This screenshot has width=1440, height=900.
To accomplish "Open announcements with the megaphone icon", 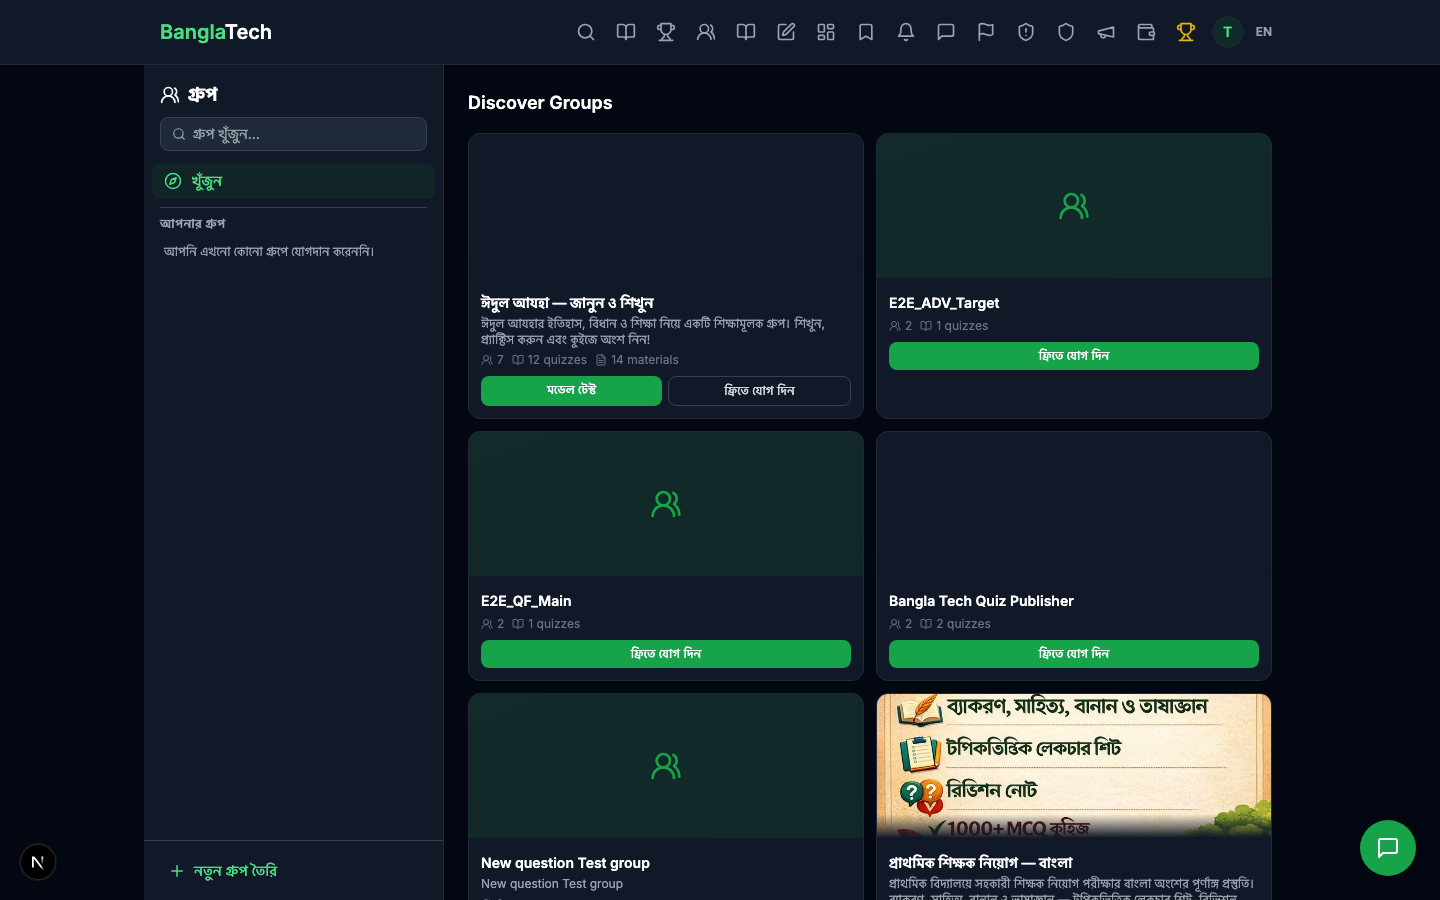I will pyautogui.click(x=1106, y=32).
